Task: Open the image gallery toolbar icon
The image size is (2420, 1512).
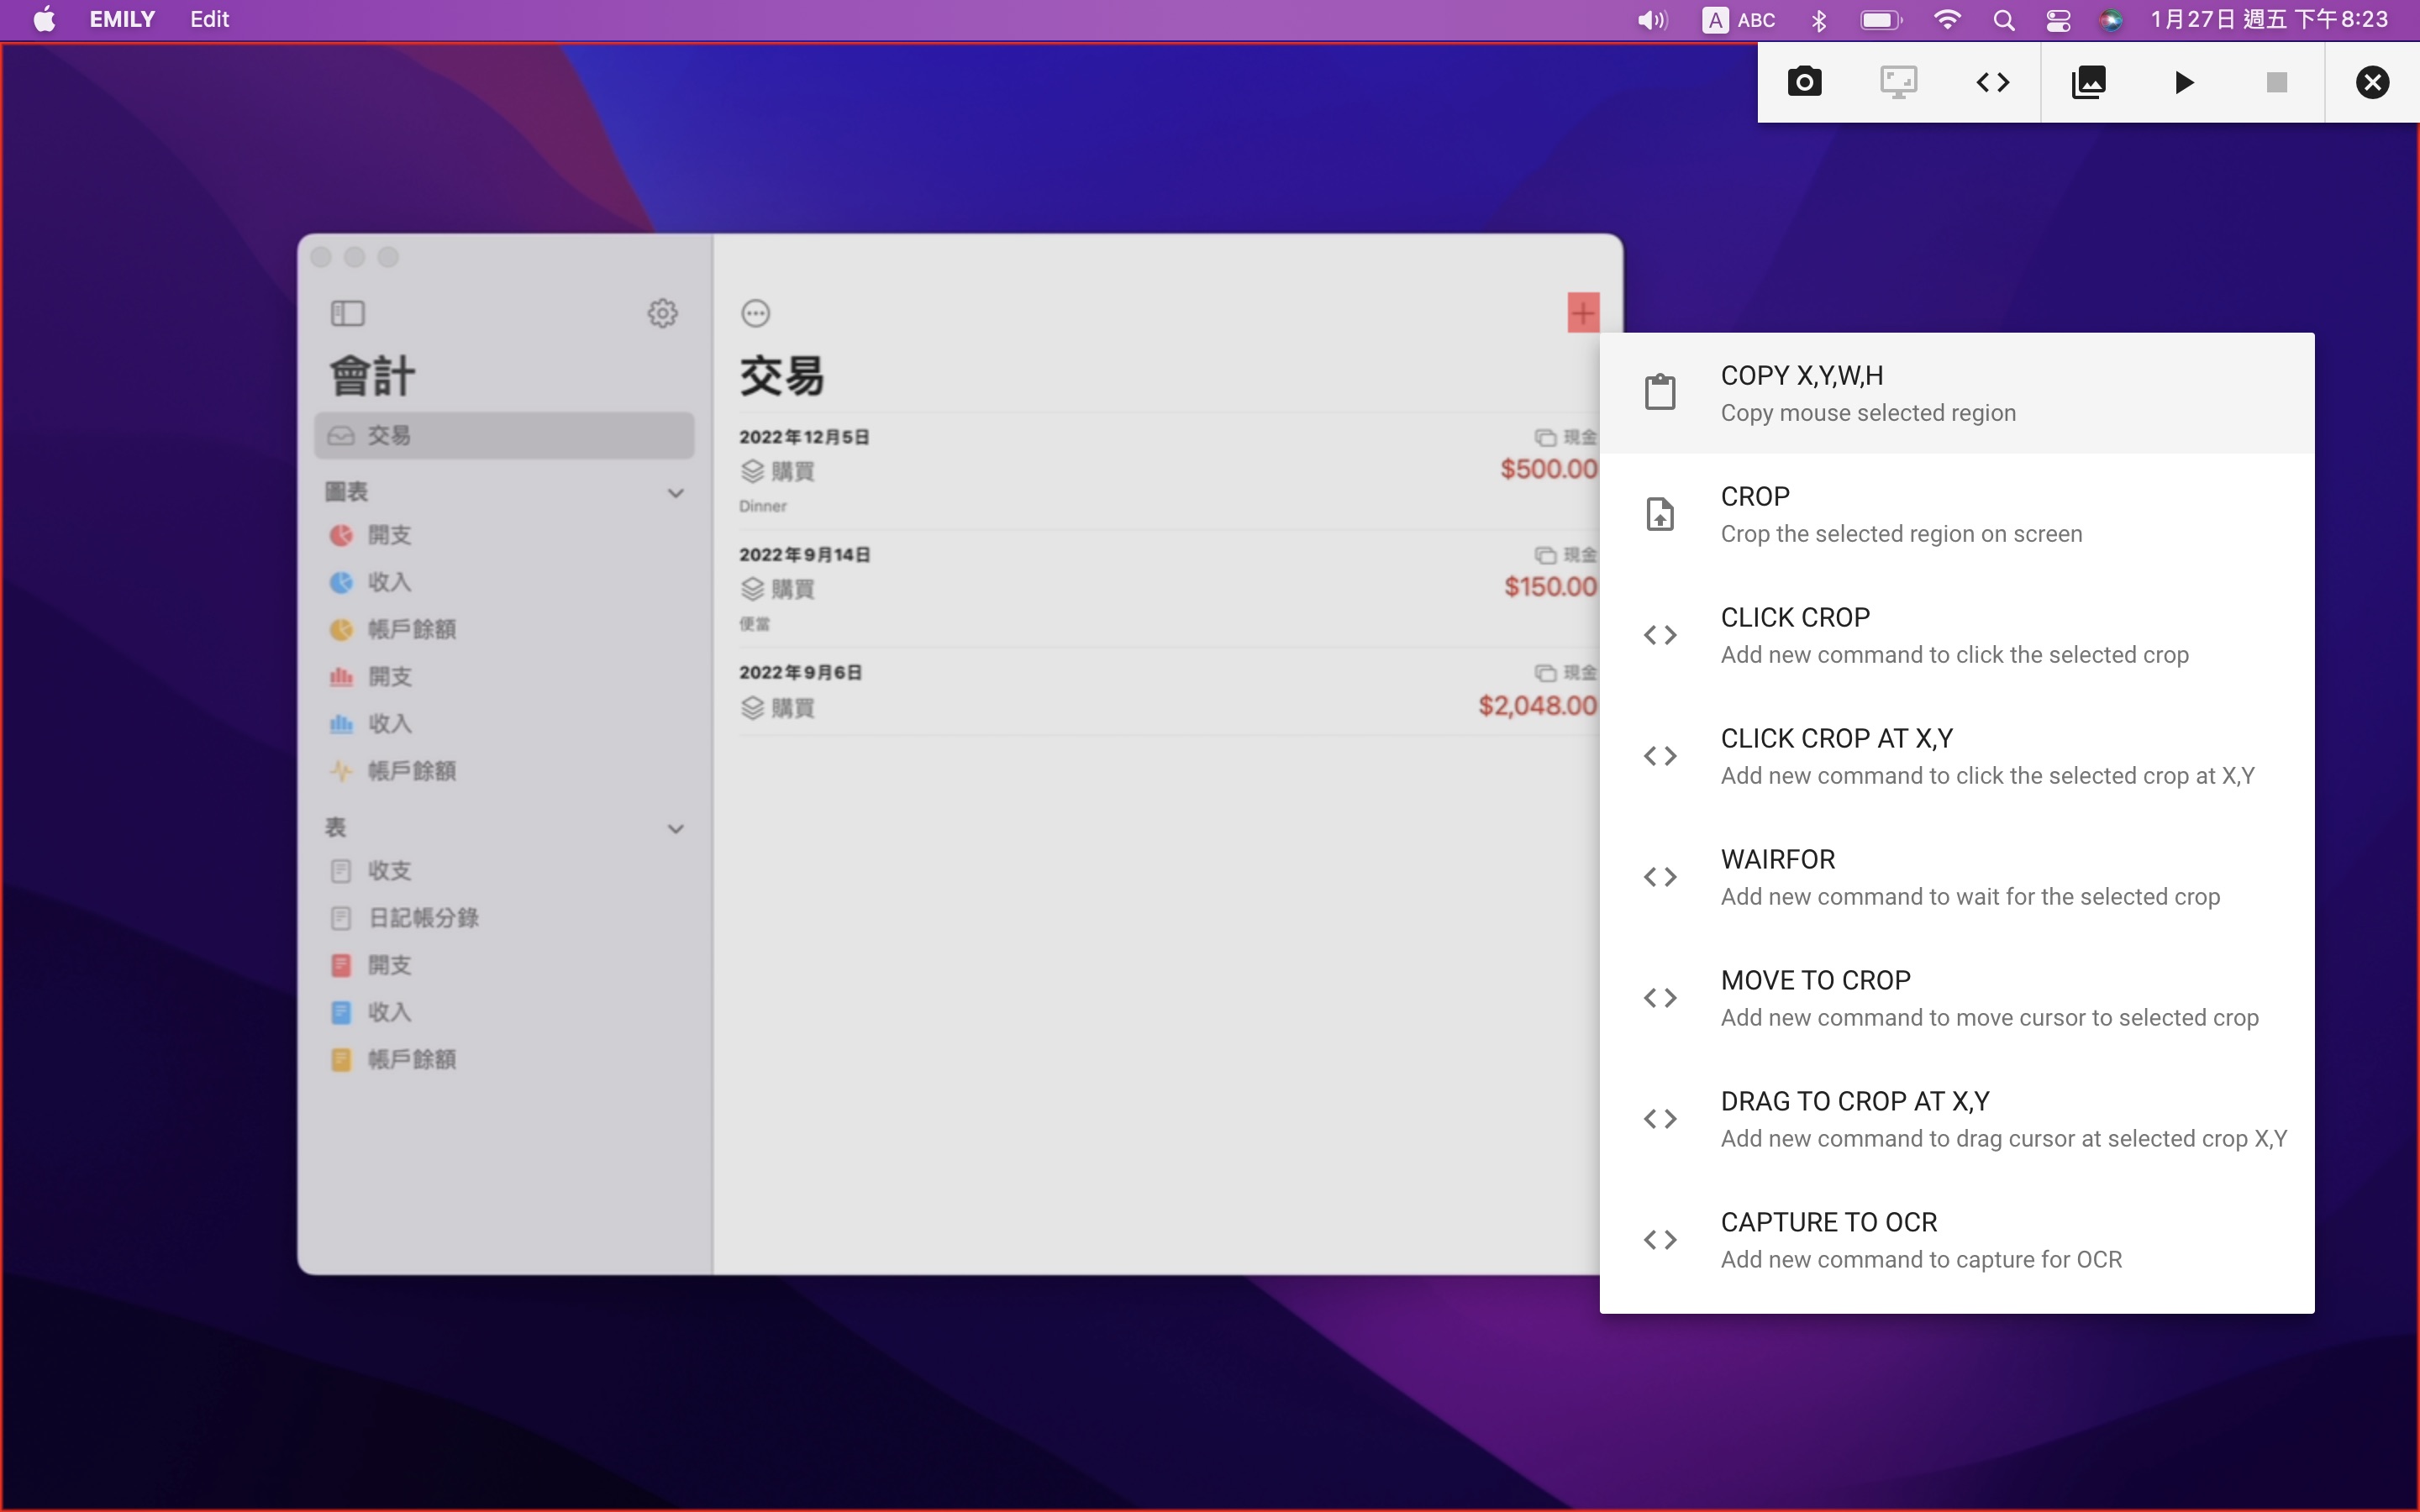Action: pyautogui.click(x=2088, y=82)
